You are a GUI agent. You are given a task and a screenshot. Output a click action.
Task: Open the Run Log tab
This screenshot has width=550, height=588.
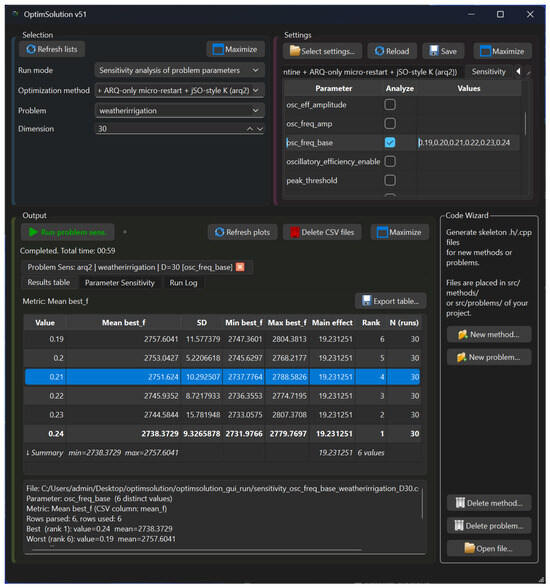tap(183, 283)
